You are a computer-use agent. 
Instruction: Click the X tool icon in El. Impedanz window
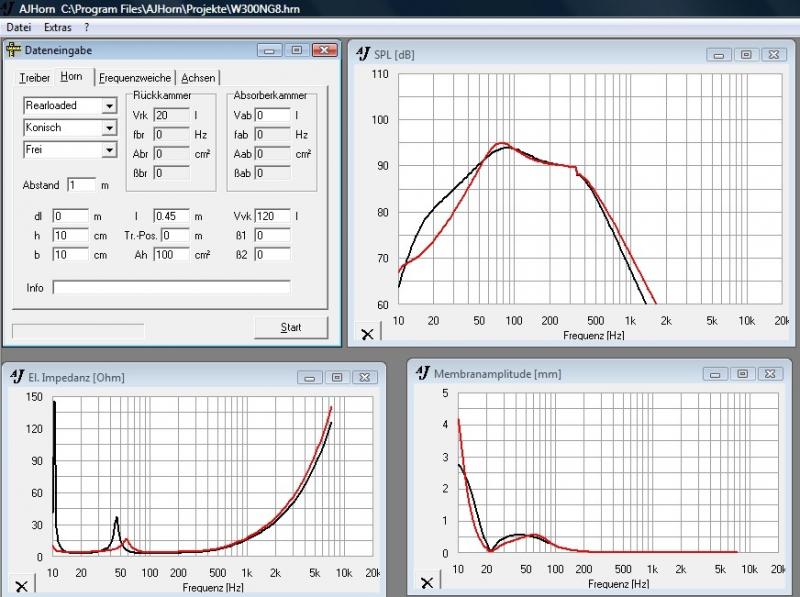tap(21, 586)
